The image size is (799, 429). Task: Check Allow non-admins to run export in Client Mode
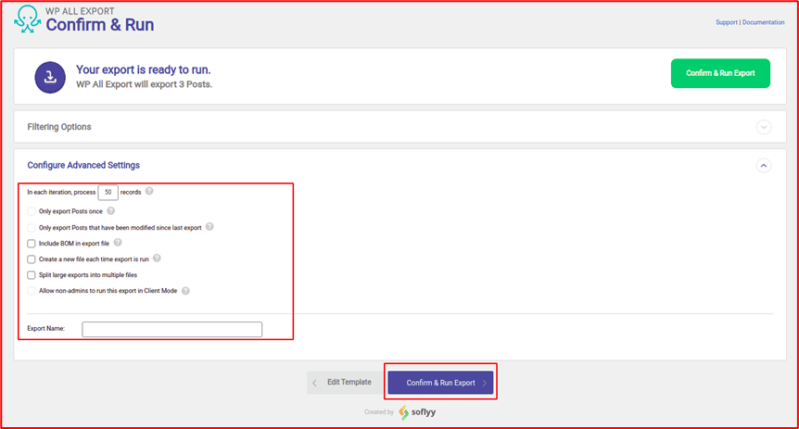pyautogui.click(x=32, y=291)
